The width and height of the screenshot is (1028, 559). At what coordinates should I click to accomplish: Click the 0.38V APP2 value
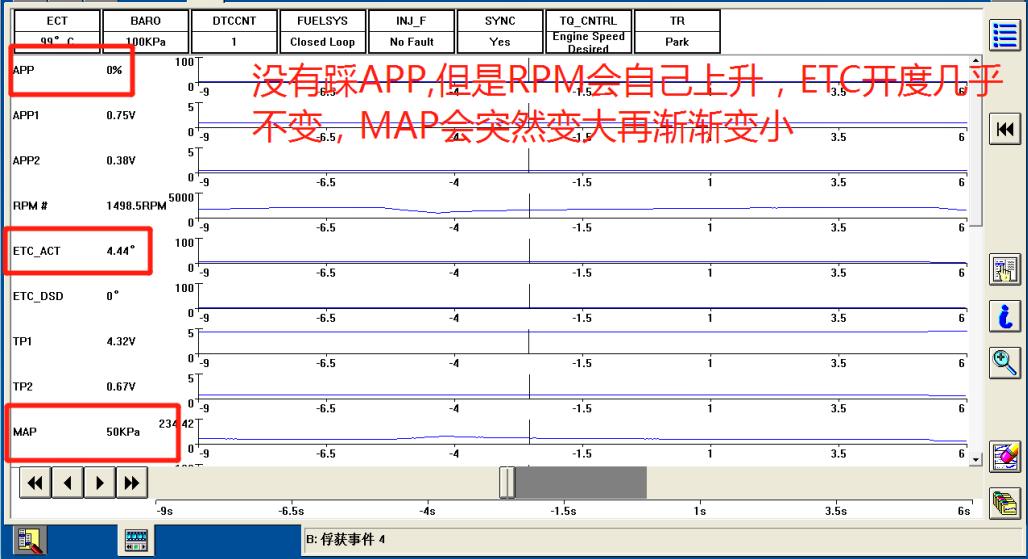click(x=121, y=161)
